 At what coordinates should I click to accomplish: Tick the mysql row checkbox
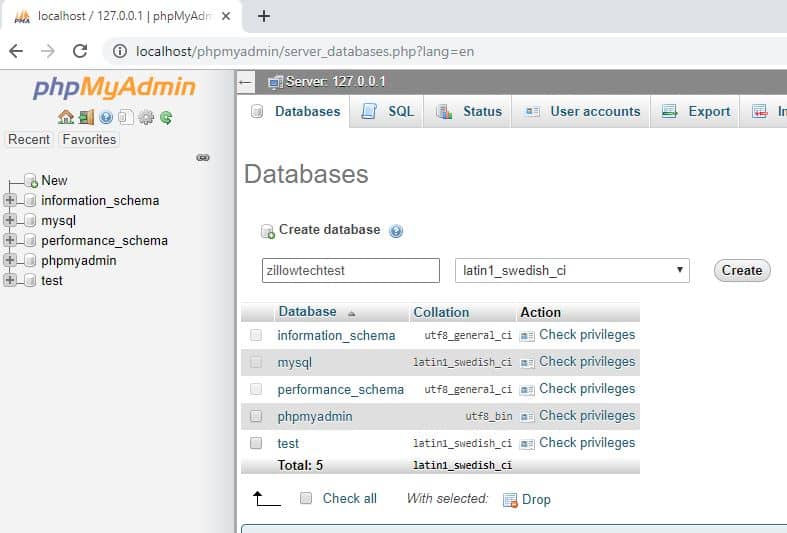click(256, 362)
